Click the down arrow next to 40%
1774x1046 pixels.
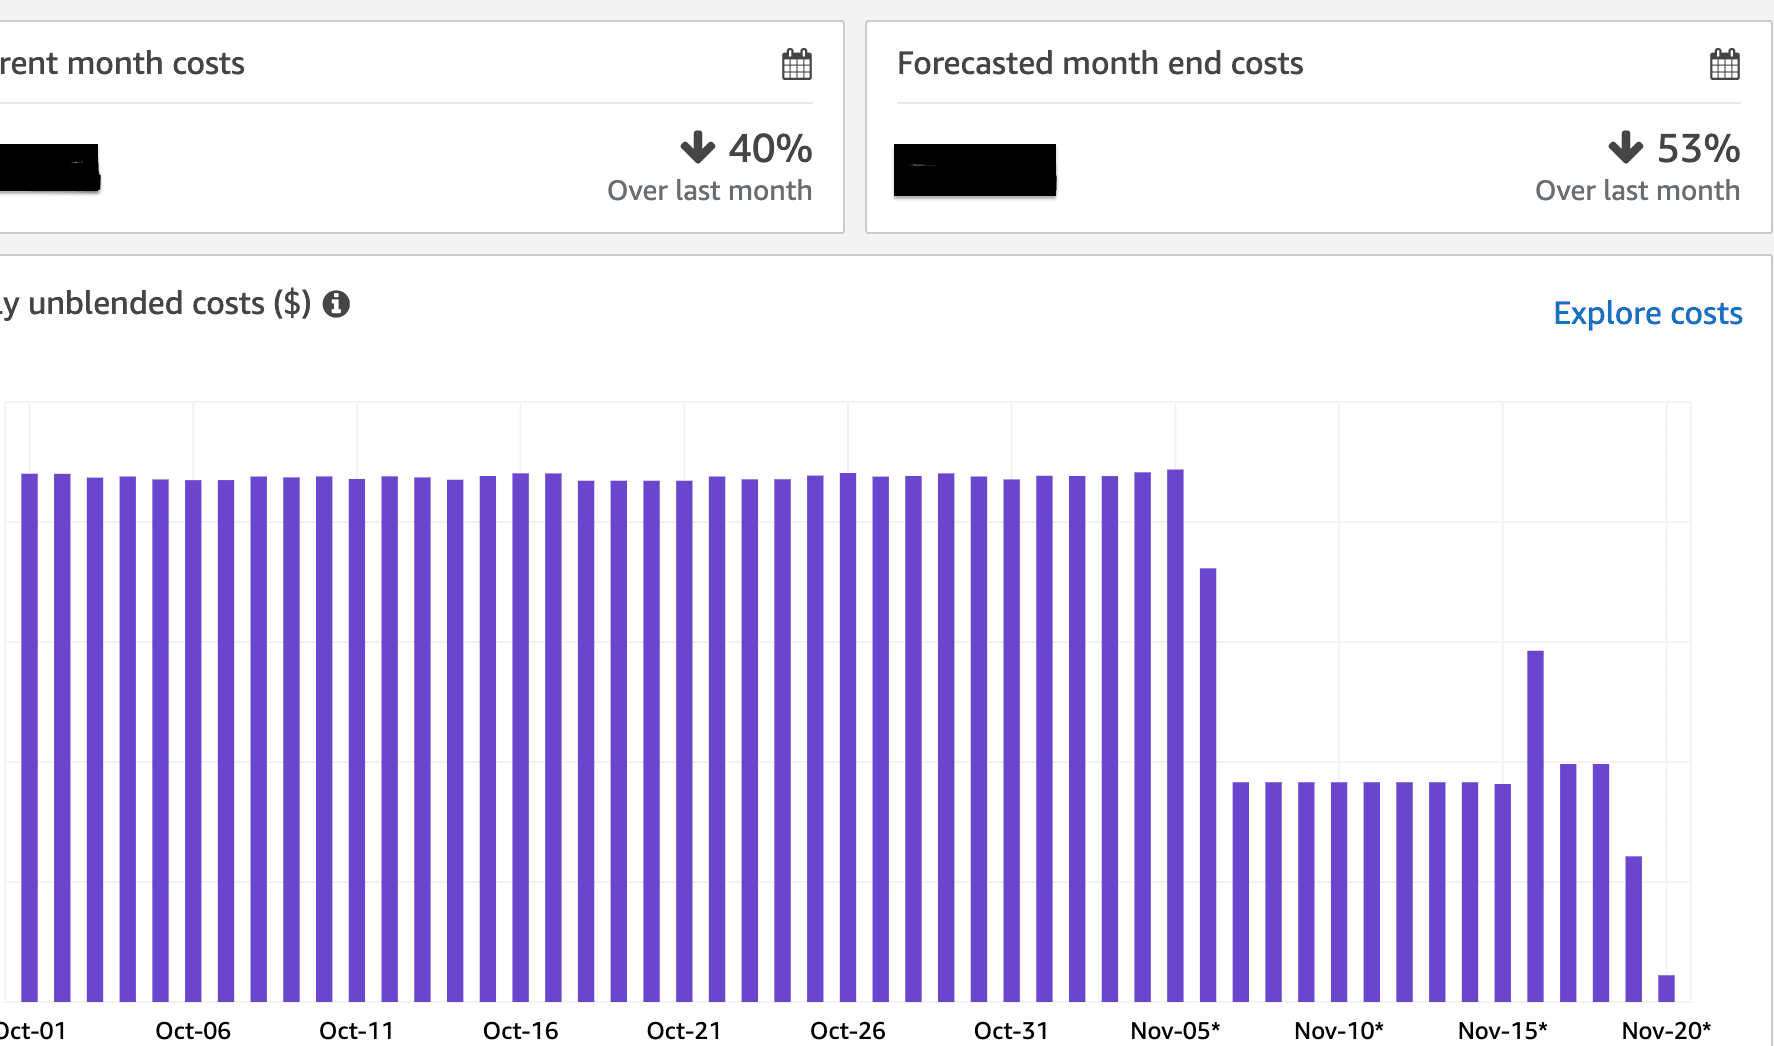click(x=697, y=148)
